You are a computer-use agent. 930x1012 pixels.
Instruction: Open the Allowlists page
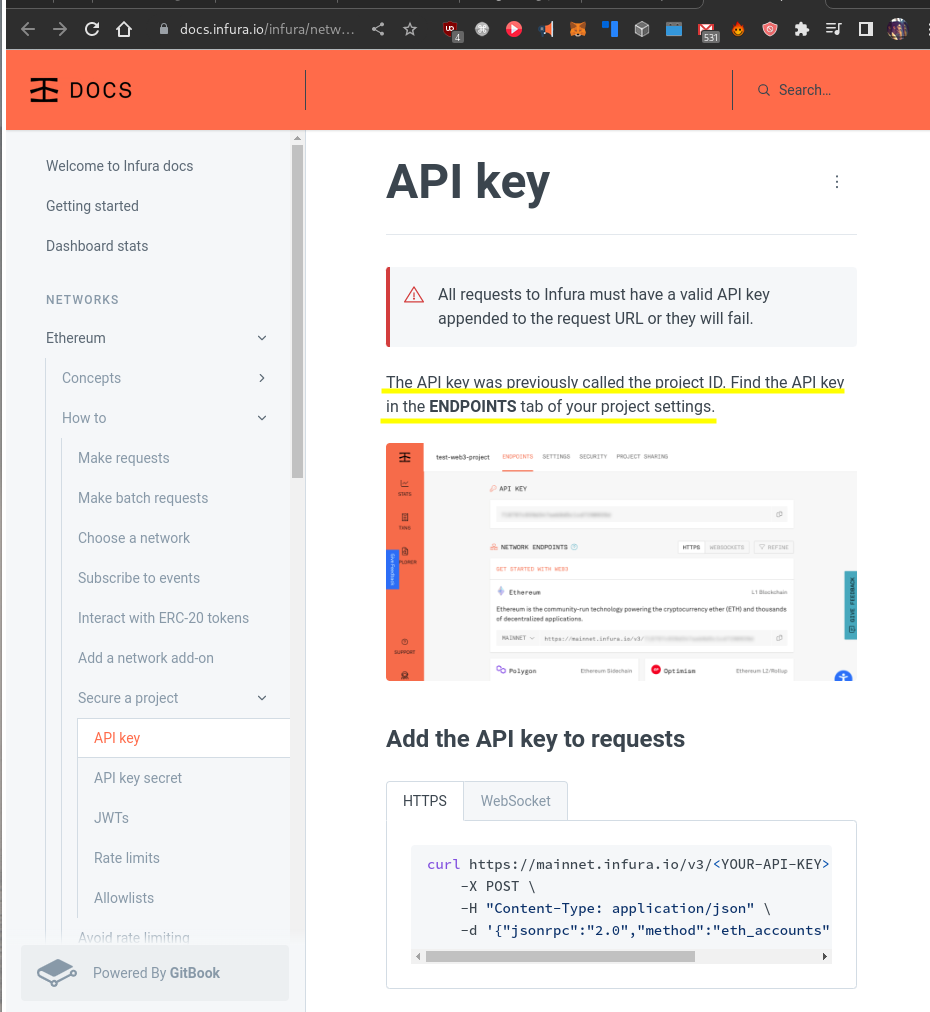124,898
